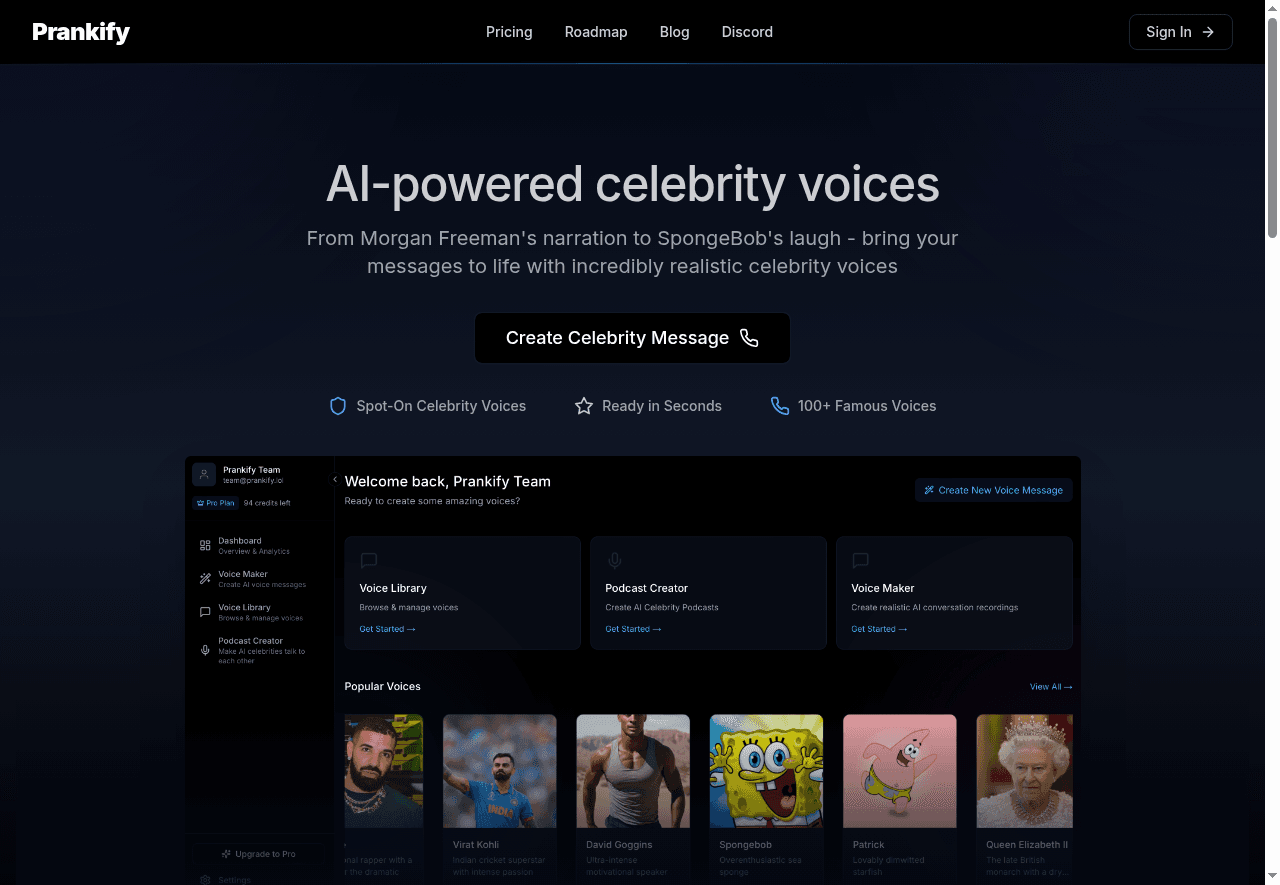Click the shield icon beside Spot-On Celebrity Voices
The image size is (1280, 885).
tap(338, 406)
